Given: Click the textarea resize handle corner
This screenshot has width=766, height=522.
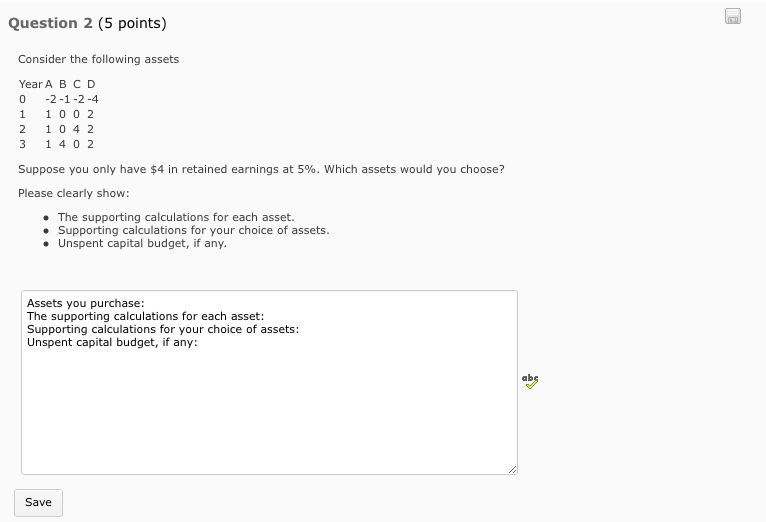Looking at the screenshot, I should pyautogui.click(x=512, y=469).
